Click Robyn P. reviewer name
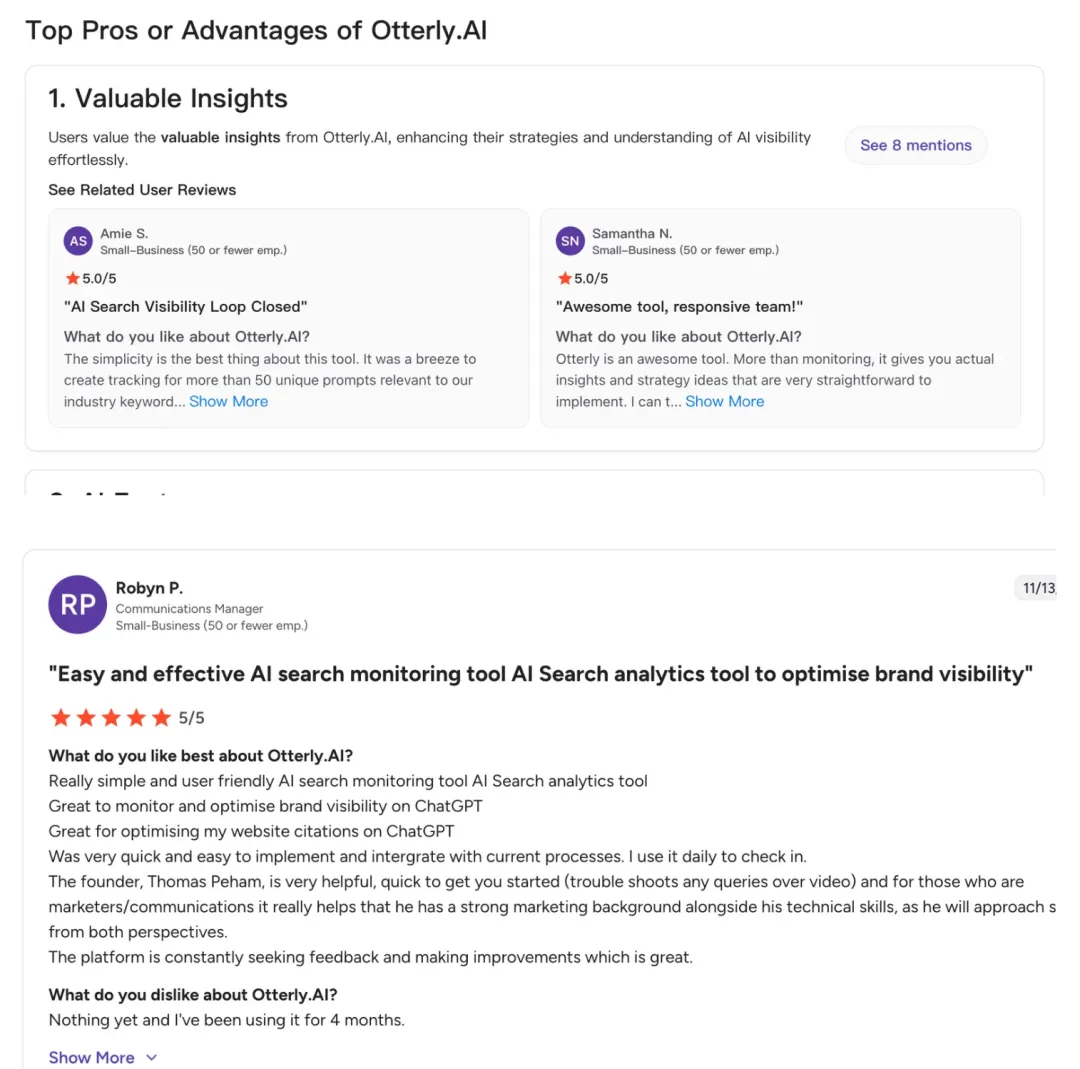The height and width of the screenshot is (1069, 1080). click(x=149, y=588)
